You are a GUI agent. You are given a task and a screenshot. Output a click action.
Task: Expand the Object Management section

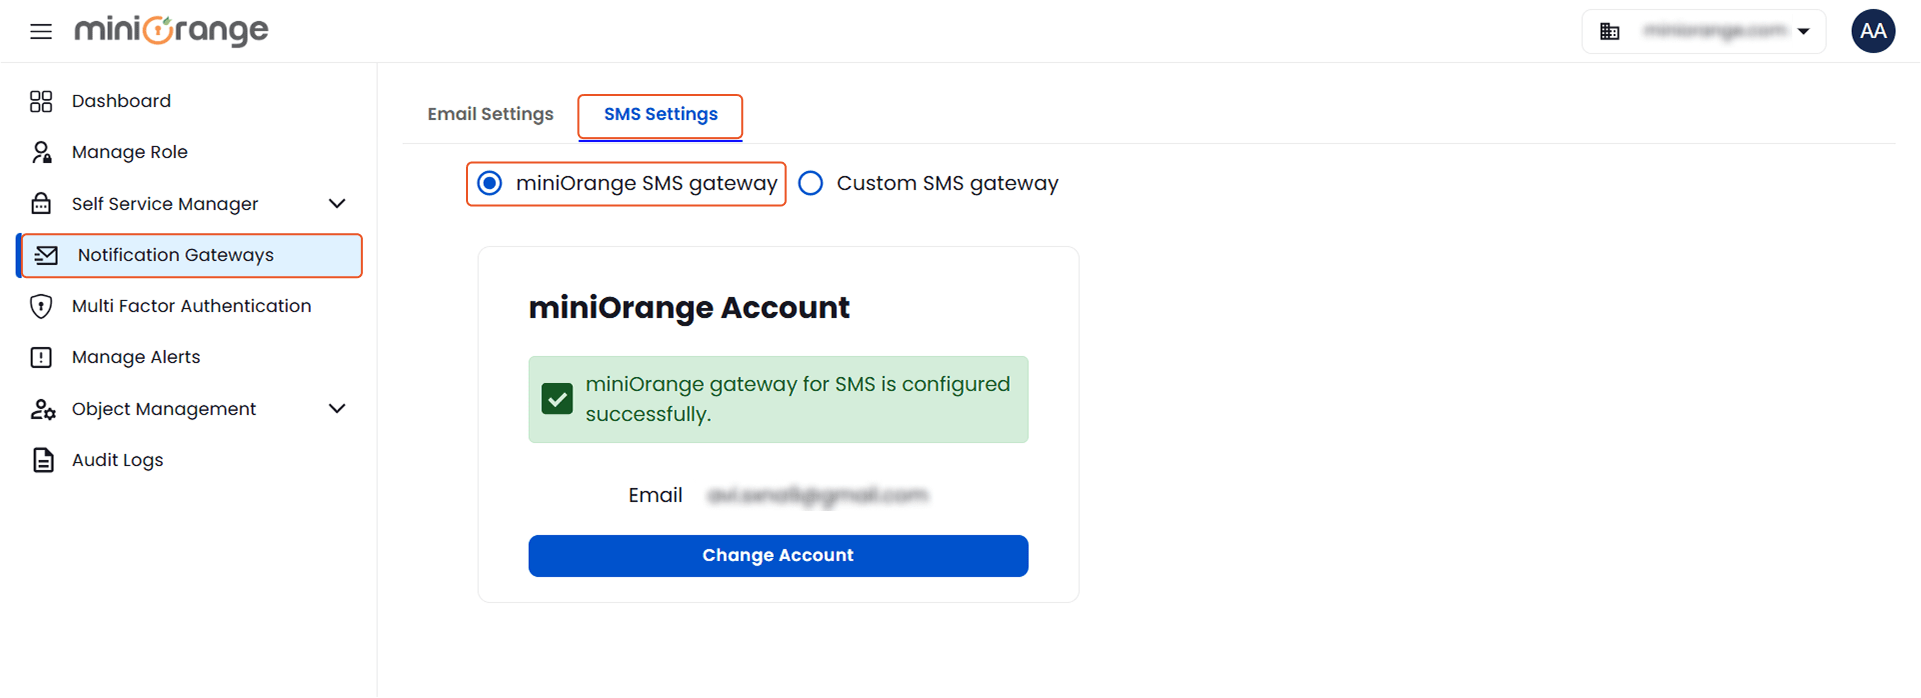coord(338,409)
